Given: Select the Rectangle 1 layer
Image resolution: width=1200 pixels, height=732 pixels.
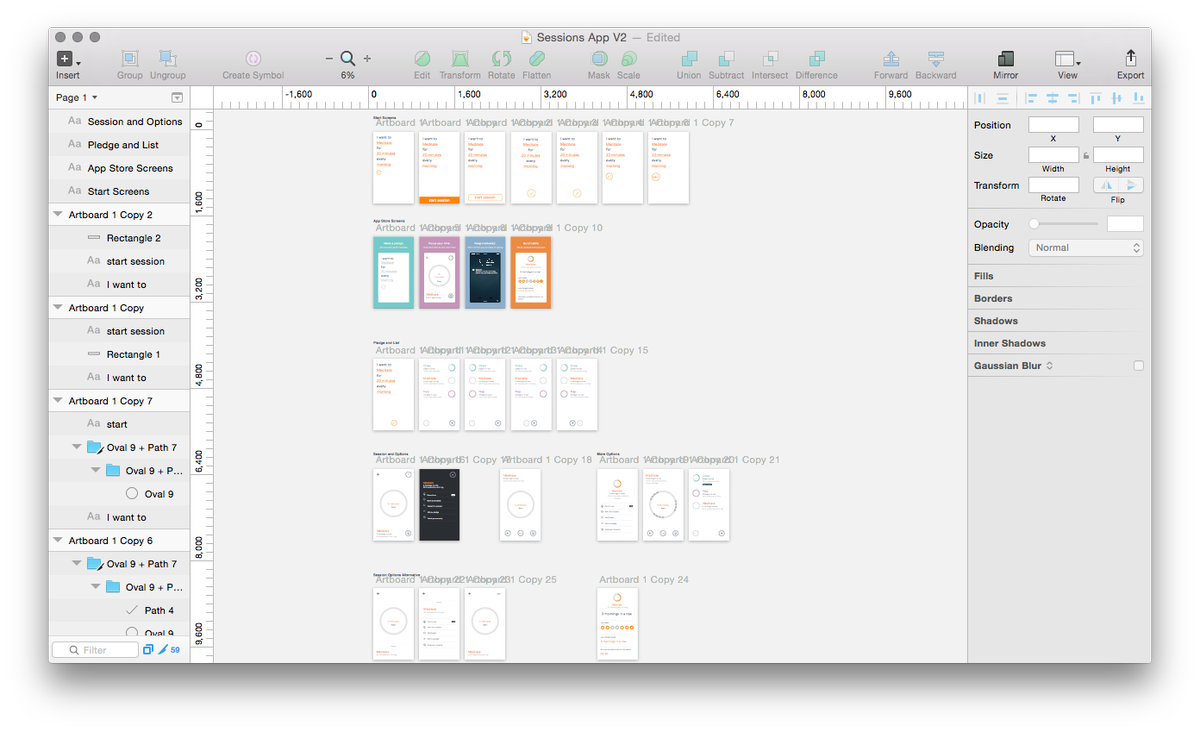Looking at the screenshot, I should (119, 354).
